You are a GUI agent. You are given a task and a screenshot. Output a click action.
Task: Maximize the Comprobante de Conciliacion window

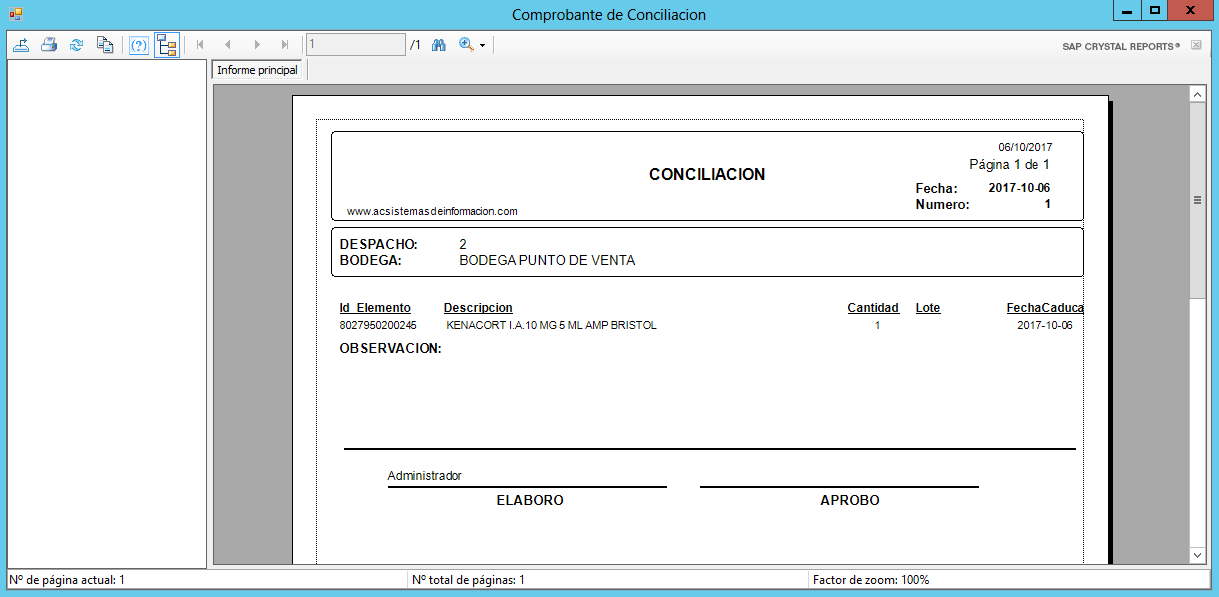click(x=1155, y=11)
